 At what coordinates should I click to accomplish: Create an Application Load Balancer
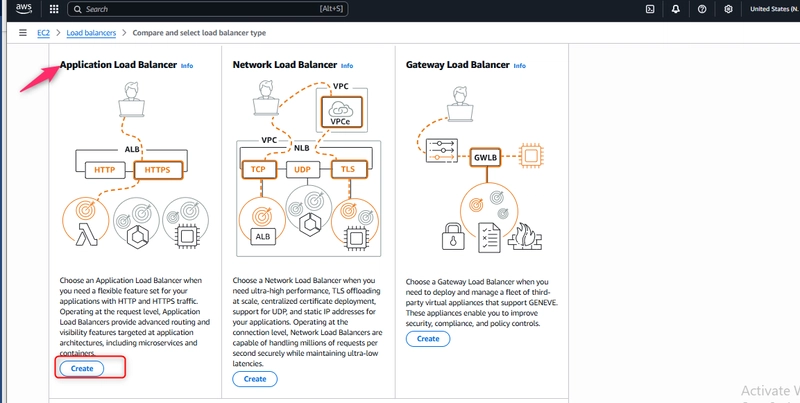point(82,368)
